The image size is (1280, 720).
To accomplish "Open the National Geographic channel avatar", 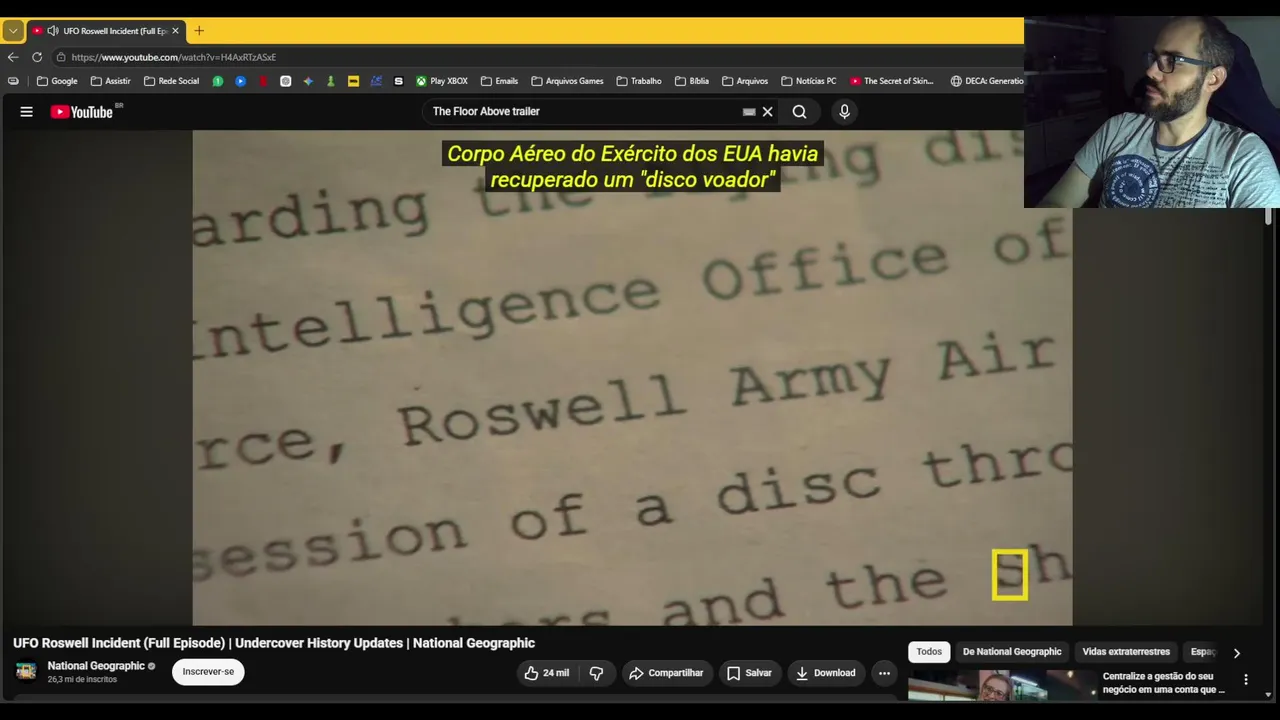I will (26, 671).
